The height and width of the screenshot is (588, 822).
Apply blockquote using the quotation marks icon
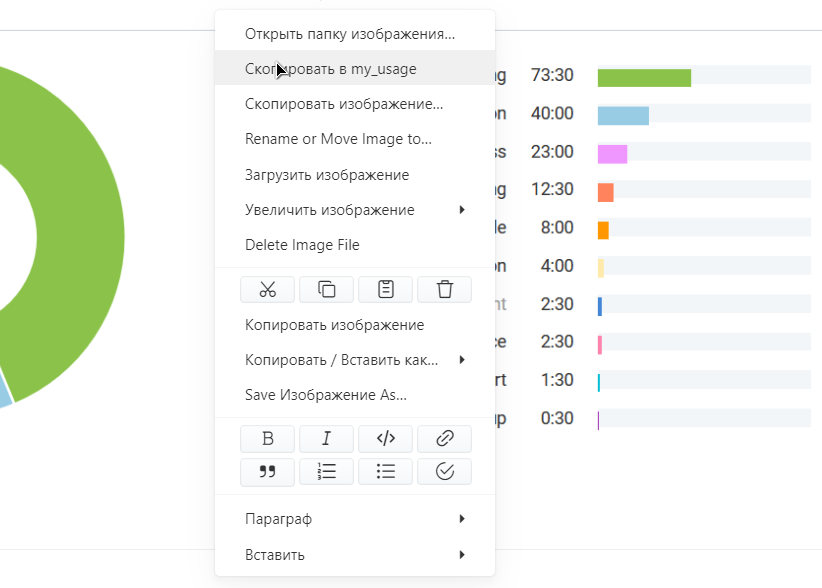[267, 472]
